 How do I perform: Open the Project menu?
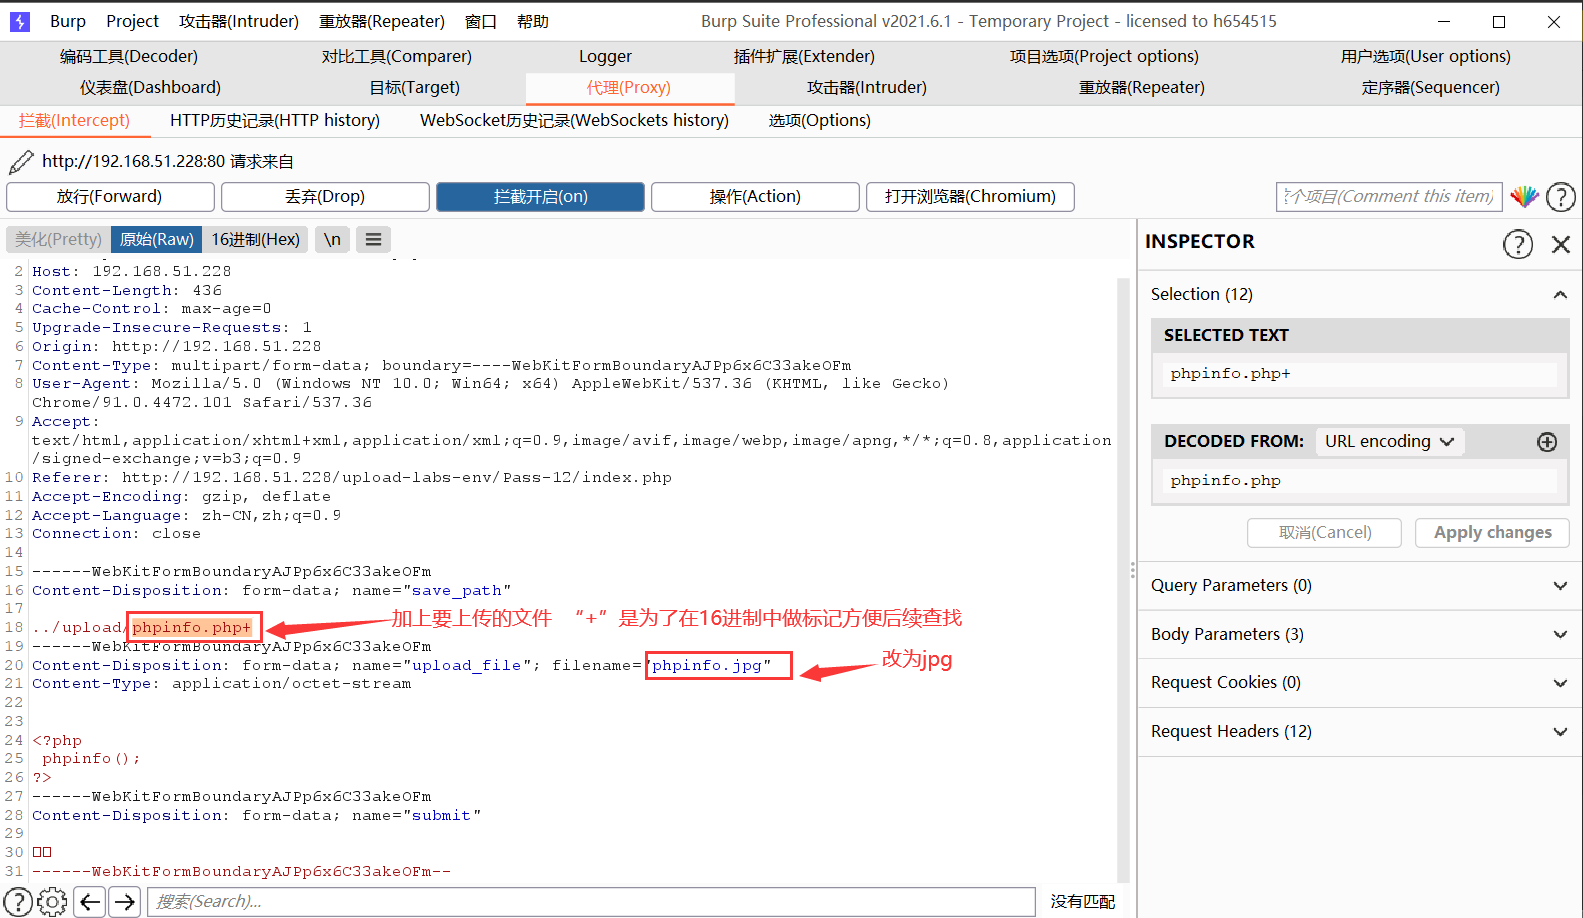(132, 21)
